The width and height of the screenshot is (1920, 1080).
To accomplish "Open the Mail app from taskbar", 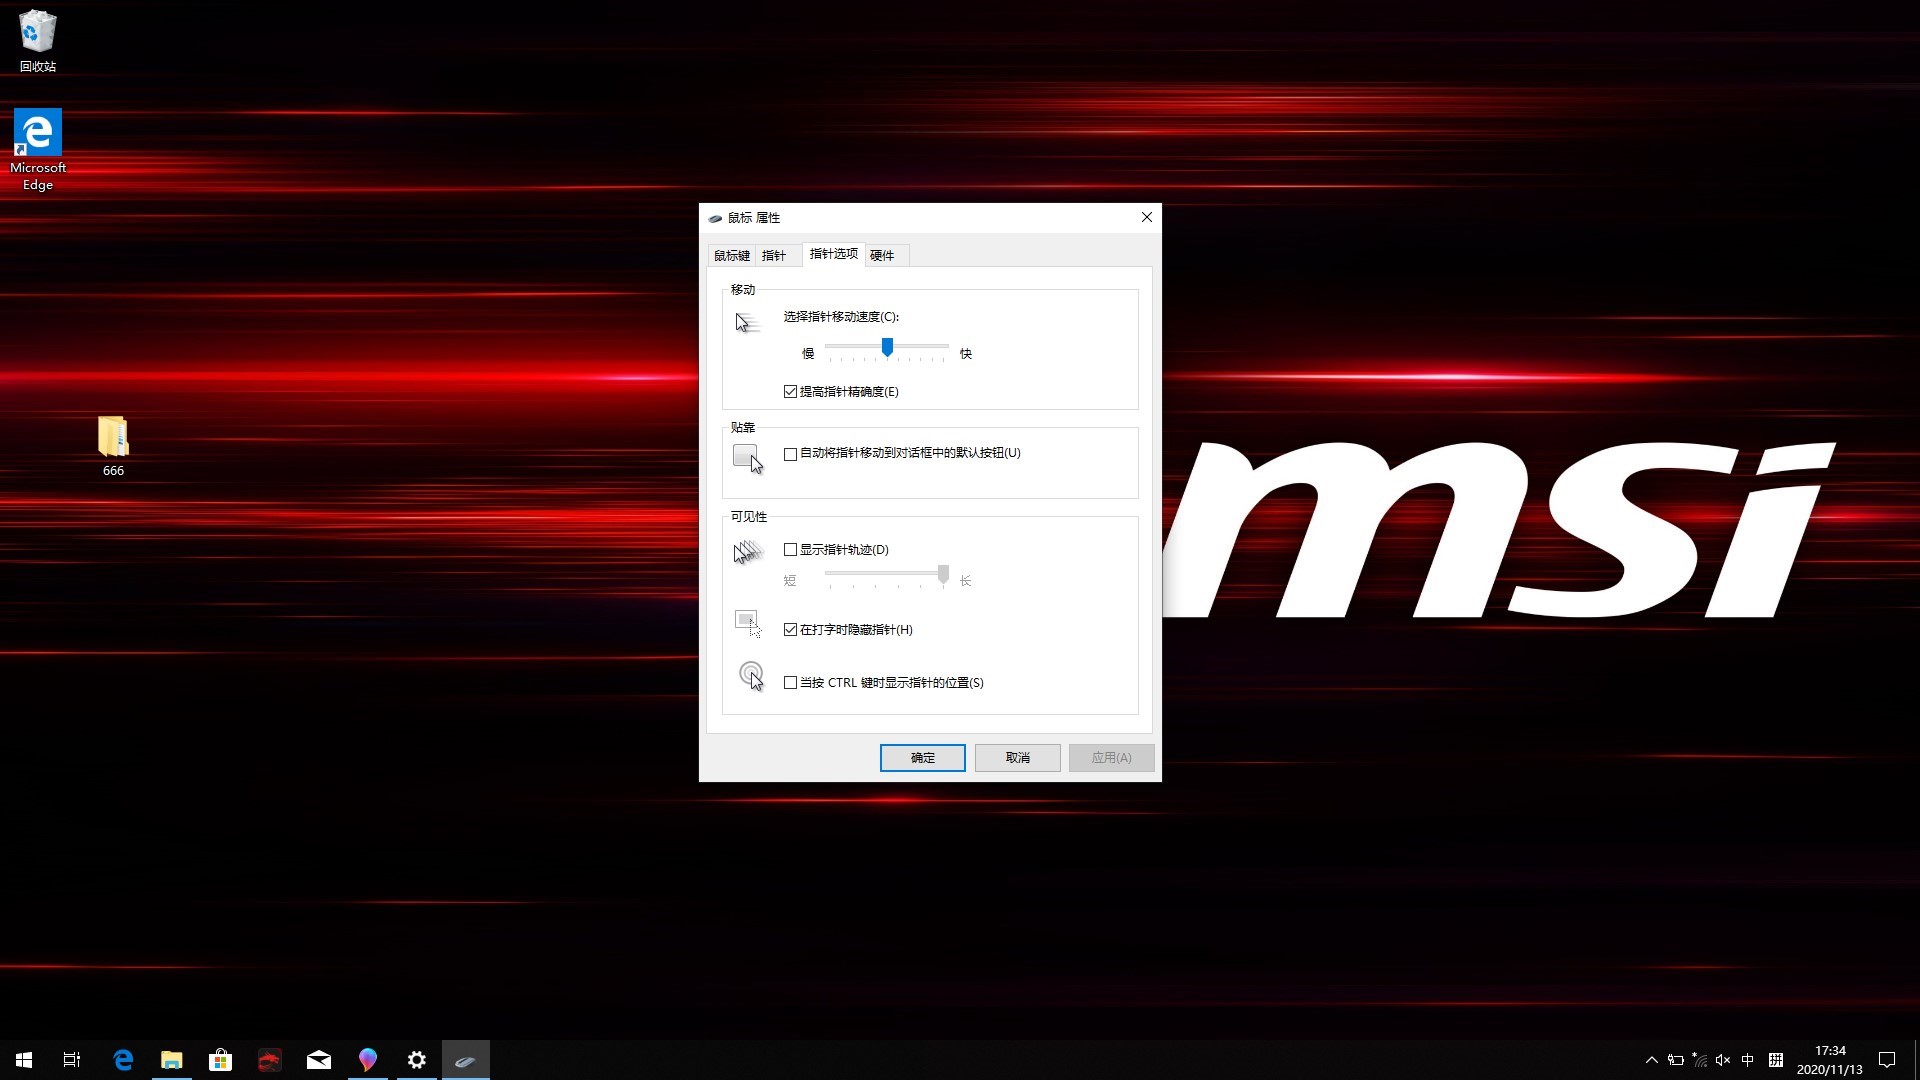I will click(319, 1060).
